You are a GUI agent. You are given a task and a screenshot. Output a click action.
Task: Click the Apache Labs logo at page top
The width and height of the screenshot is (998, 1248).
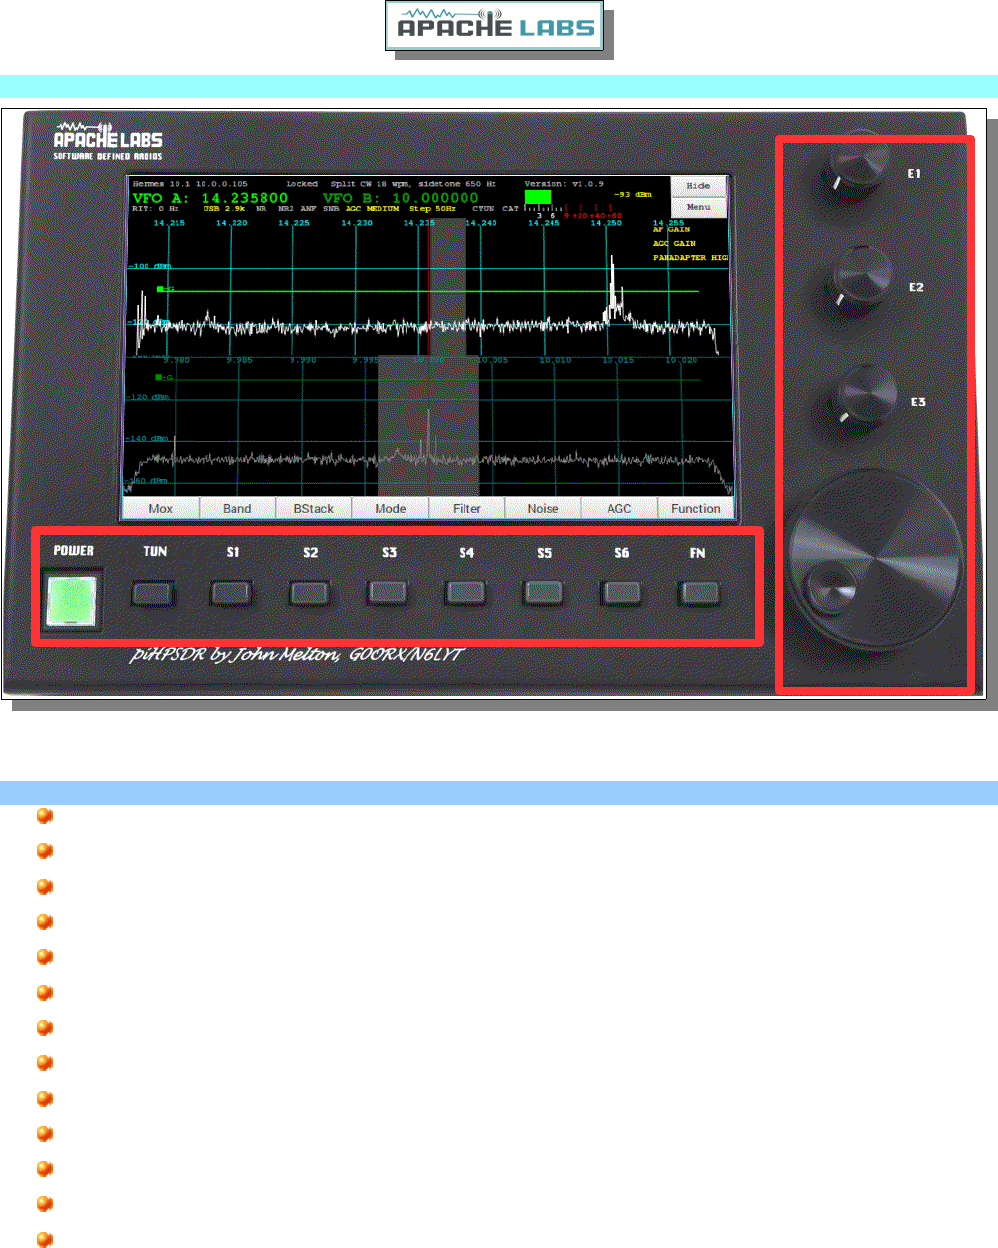pos(495,27)
